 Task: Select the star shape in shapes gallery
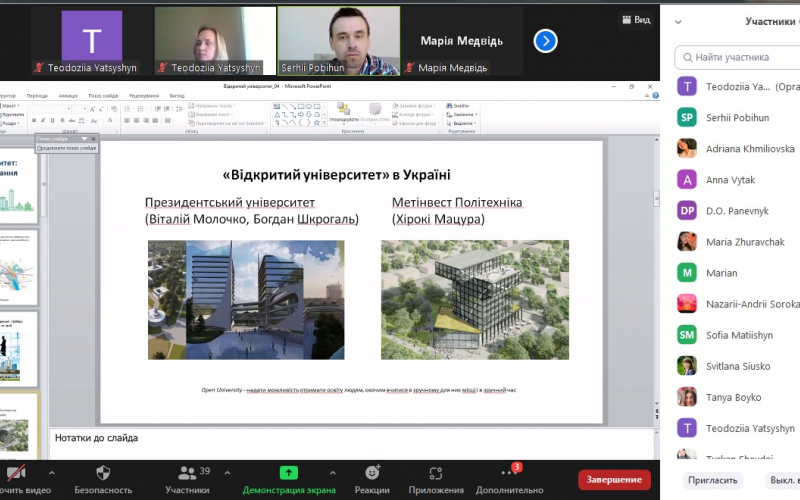pyautogui.click(x=317, y=122)
